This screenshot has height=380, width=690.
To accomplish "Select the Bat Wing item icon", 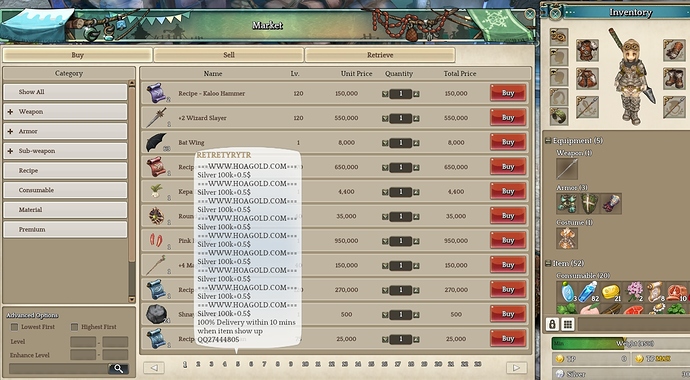I will (x=157, y=142).
